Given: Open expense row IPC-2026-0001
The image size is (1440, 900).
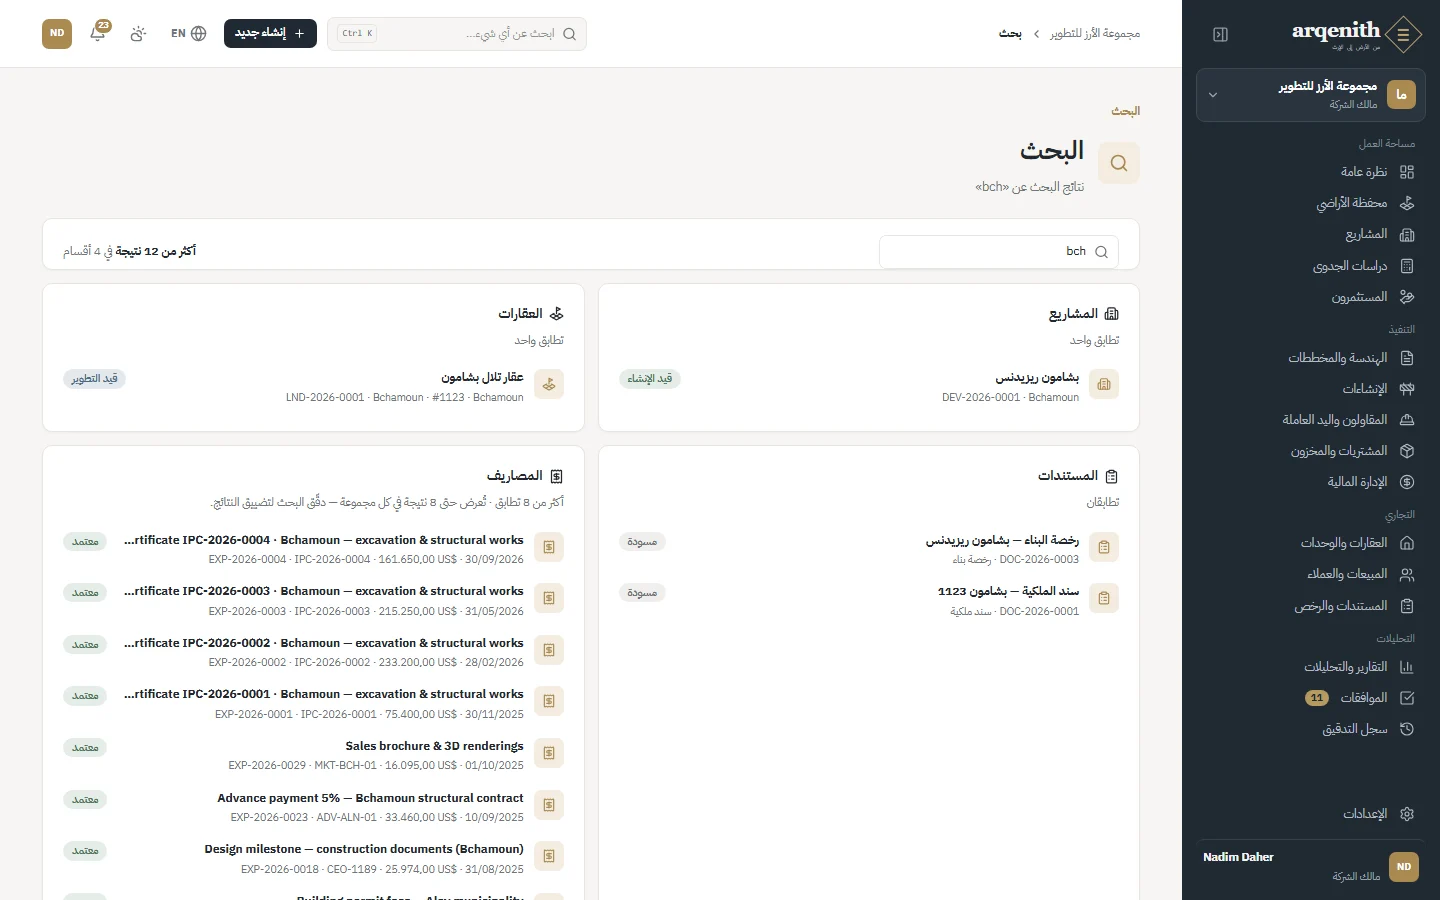Looking at the screenshot, I should pos(313,703).
